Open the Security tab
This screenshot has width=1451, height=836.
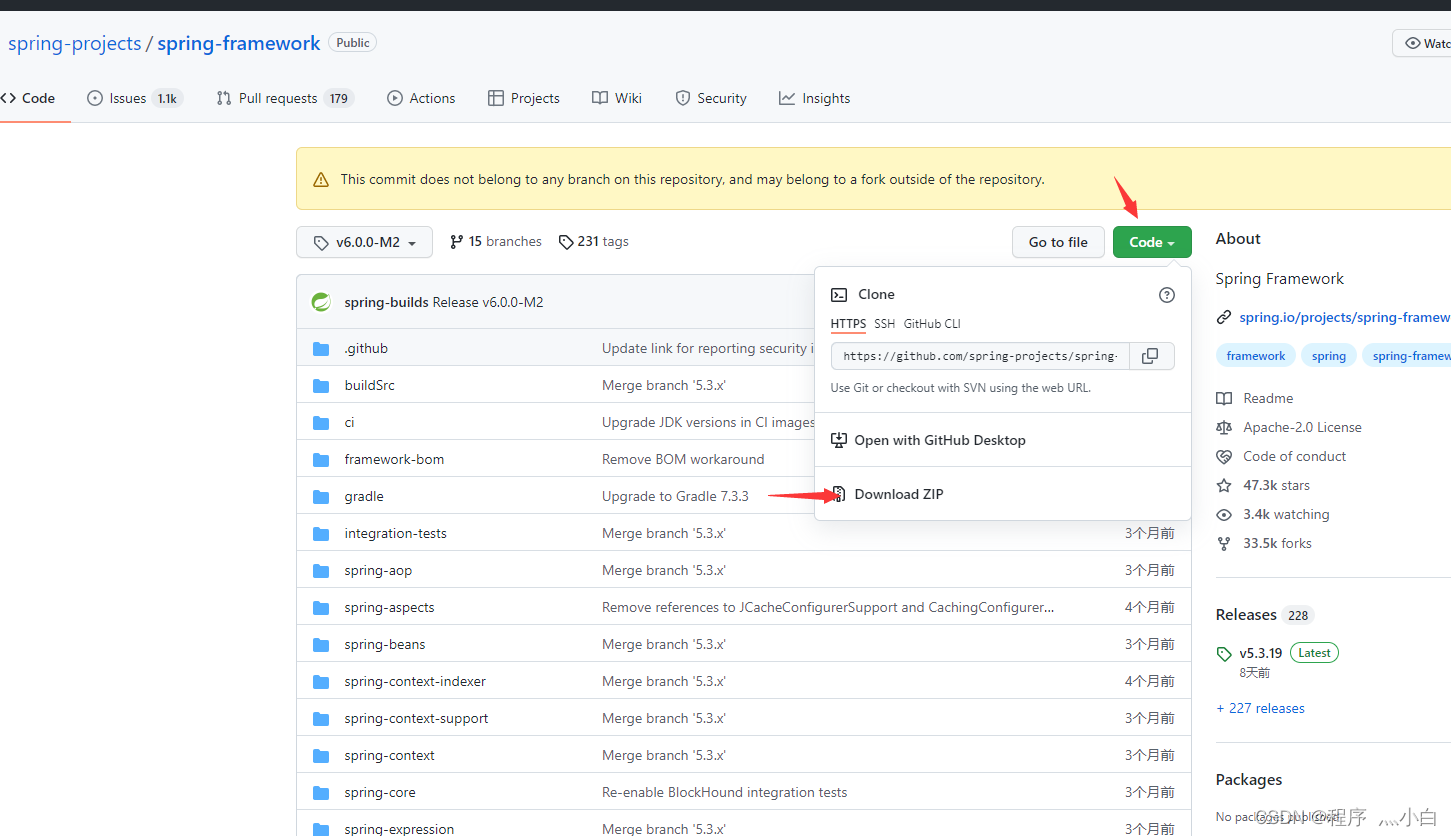(x=711, y=98)
